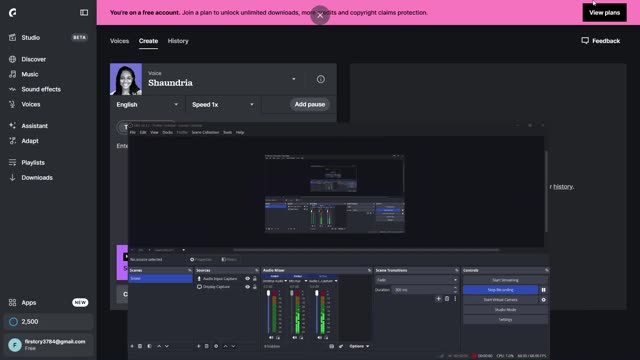The width and height of the screenshot is (640, 360).
Task: Click the Add pause button
Action: tap(310, 104)
